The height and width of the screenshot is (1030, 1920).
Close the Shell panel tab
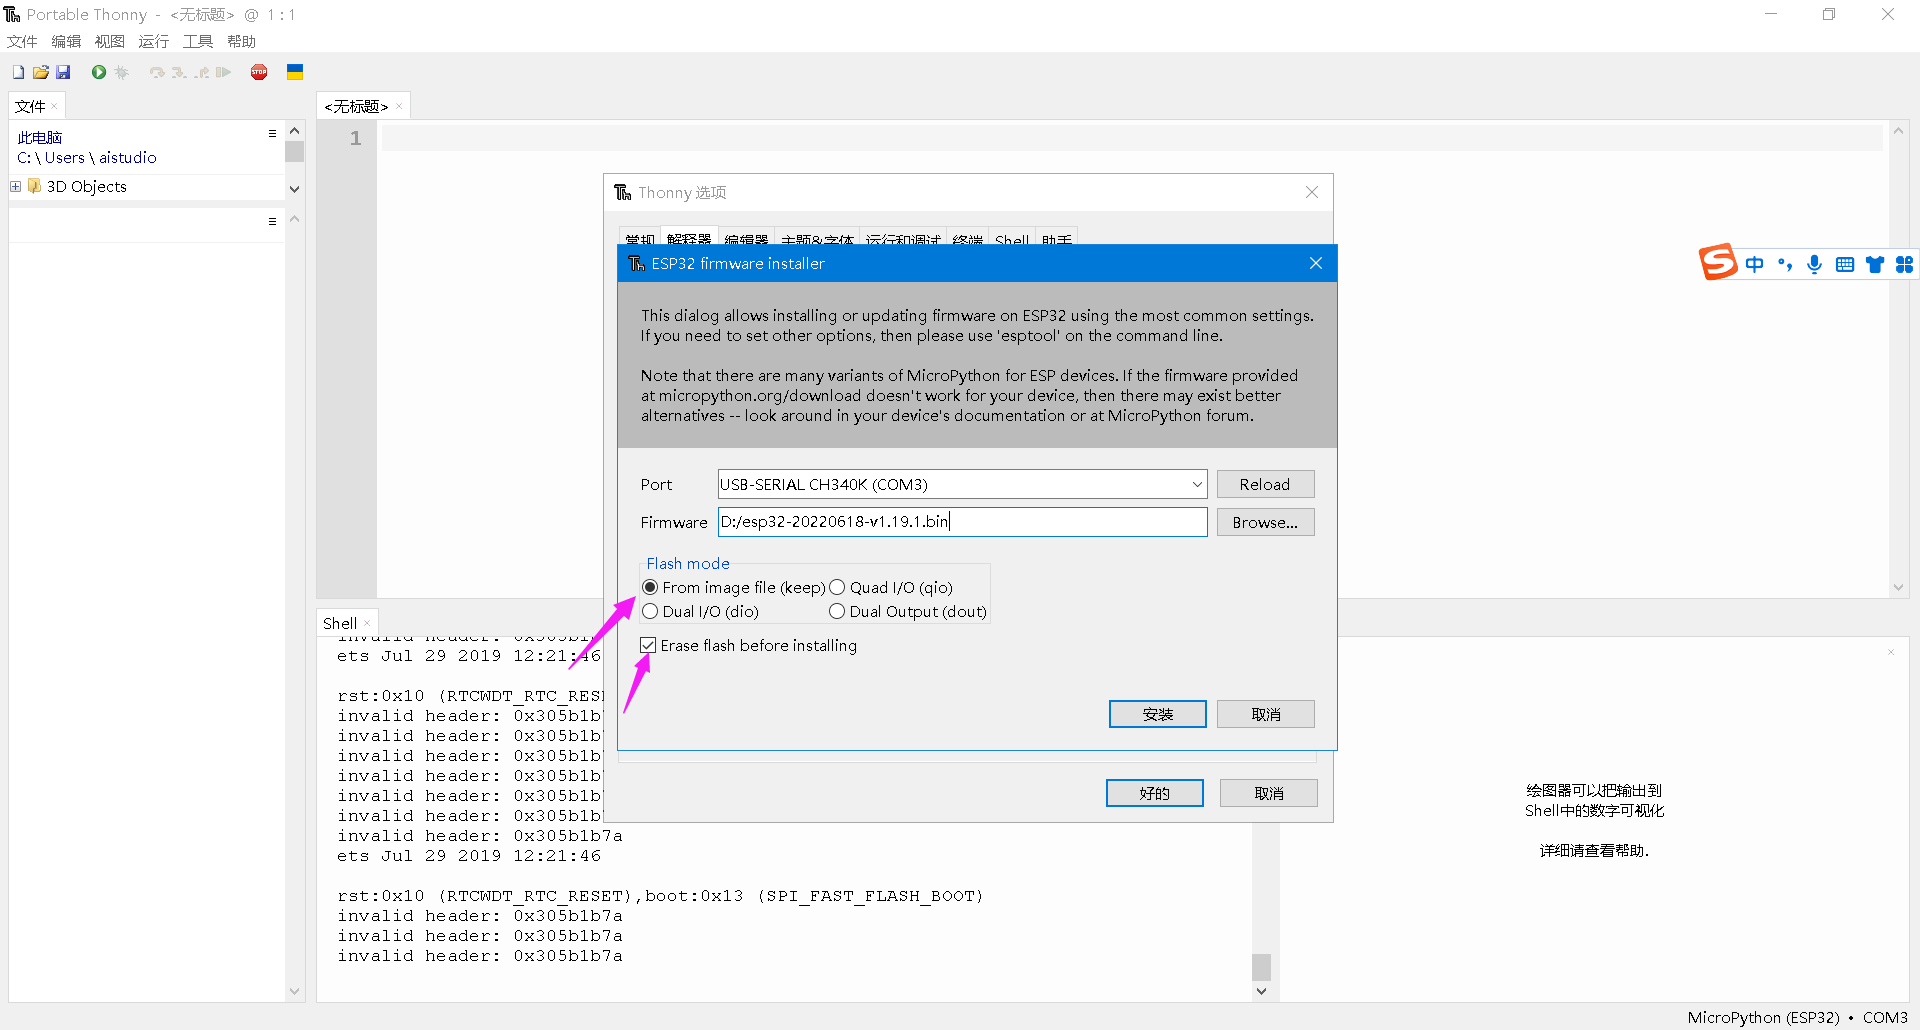(367, 623)
